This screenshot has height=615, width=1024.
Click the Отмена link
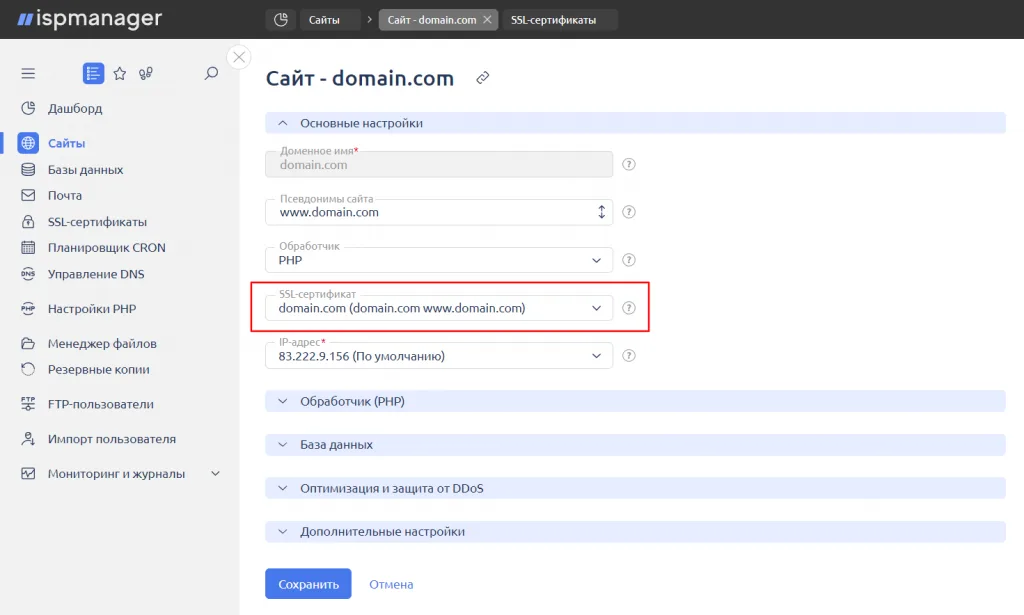pyautogui.click(x=391, y=584)
